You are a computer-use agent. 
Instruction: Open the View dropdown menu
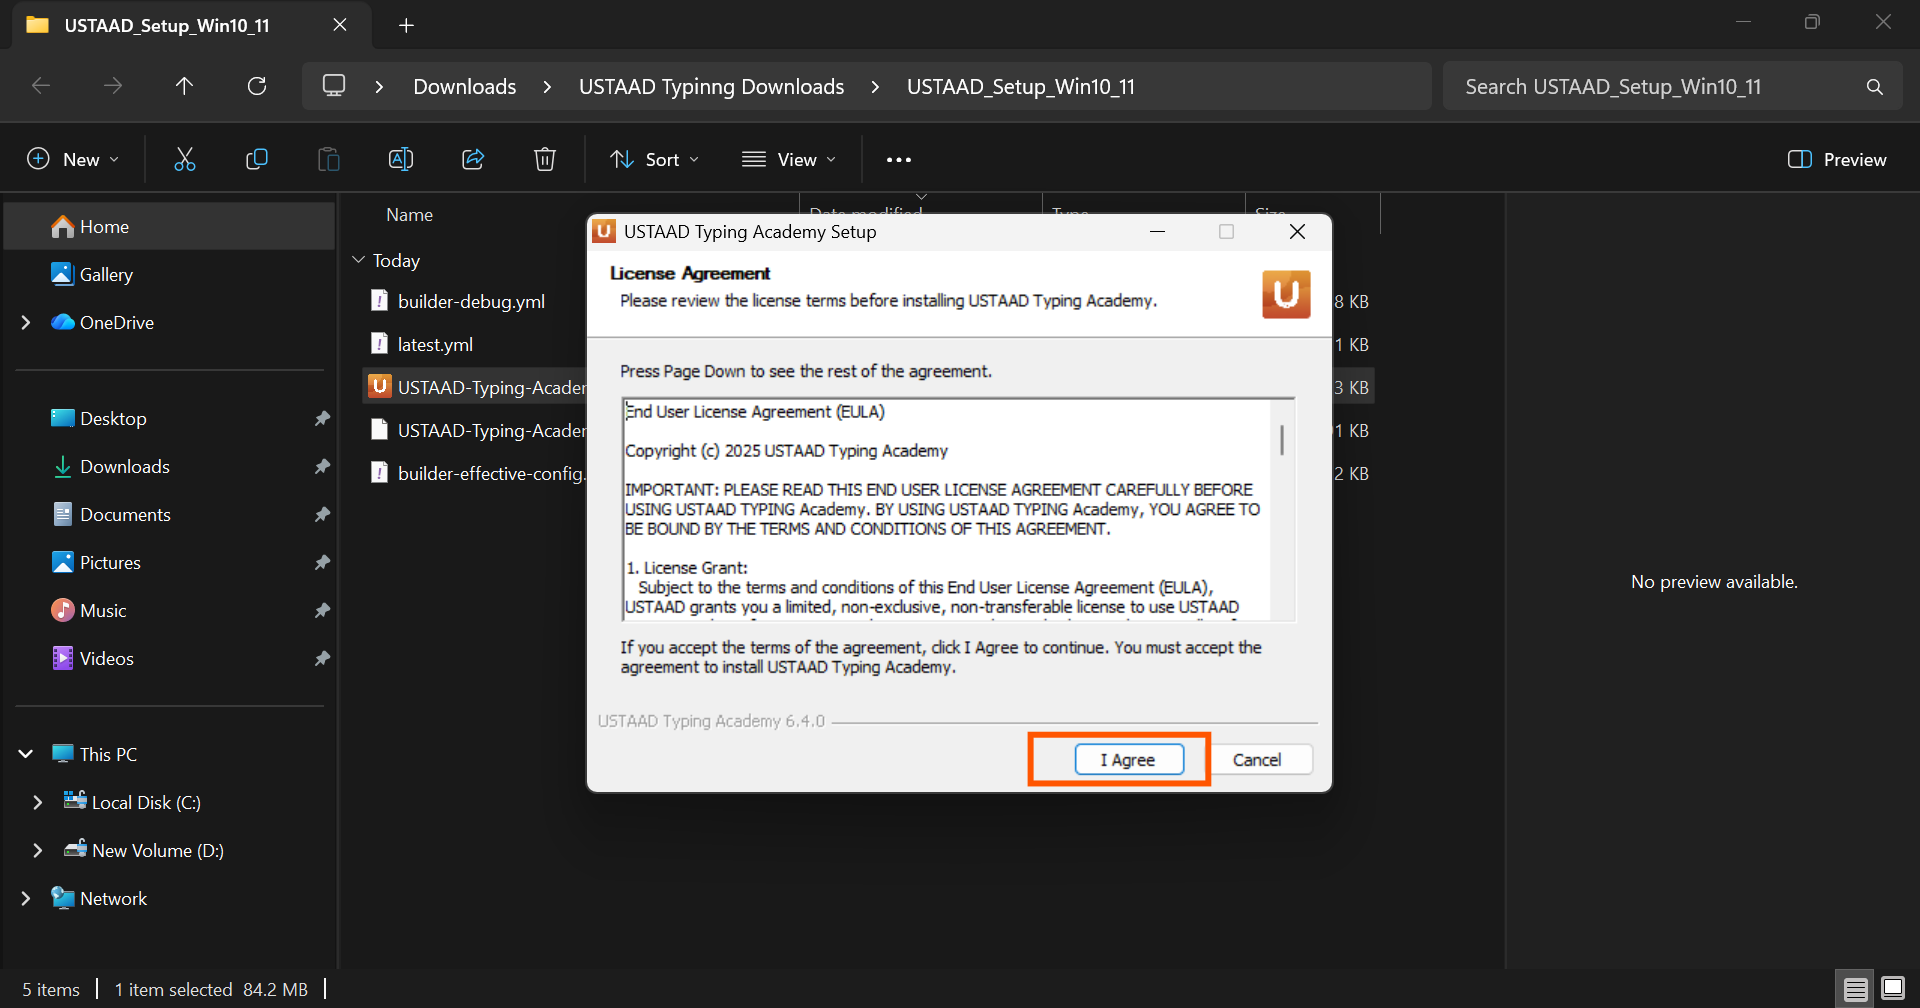point(789,159)
